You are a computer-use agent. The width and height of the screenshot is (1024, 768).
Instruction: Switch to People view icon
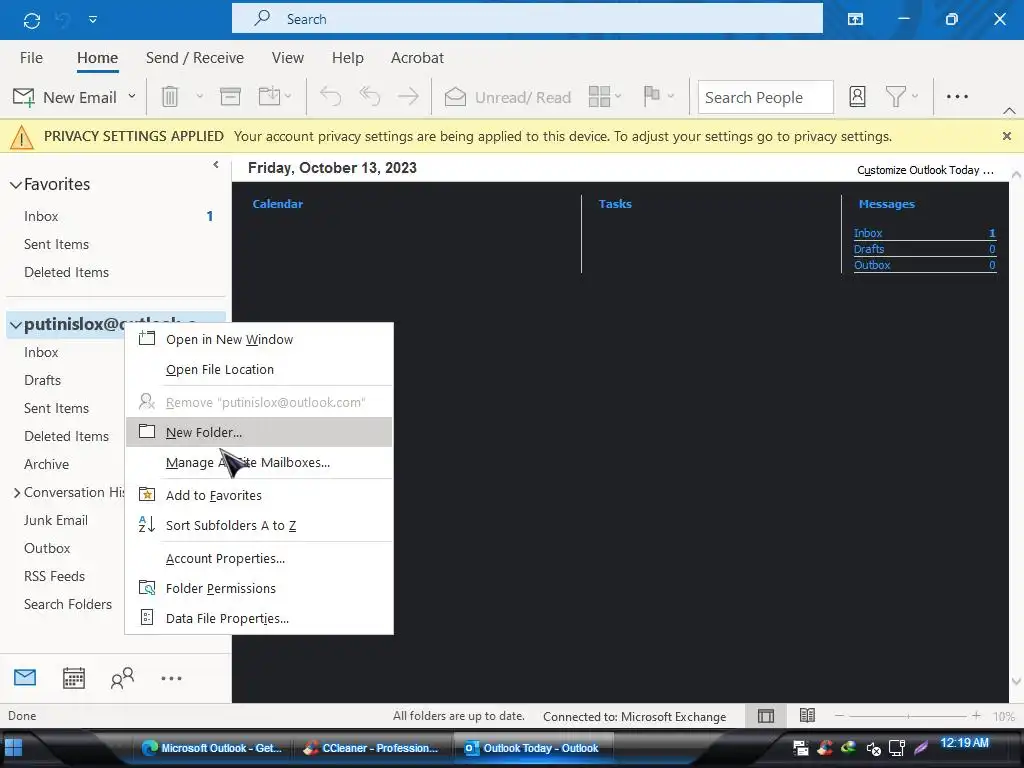tap(122, 678)
